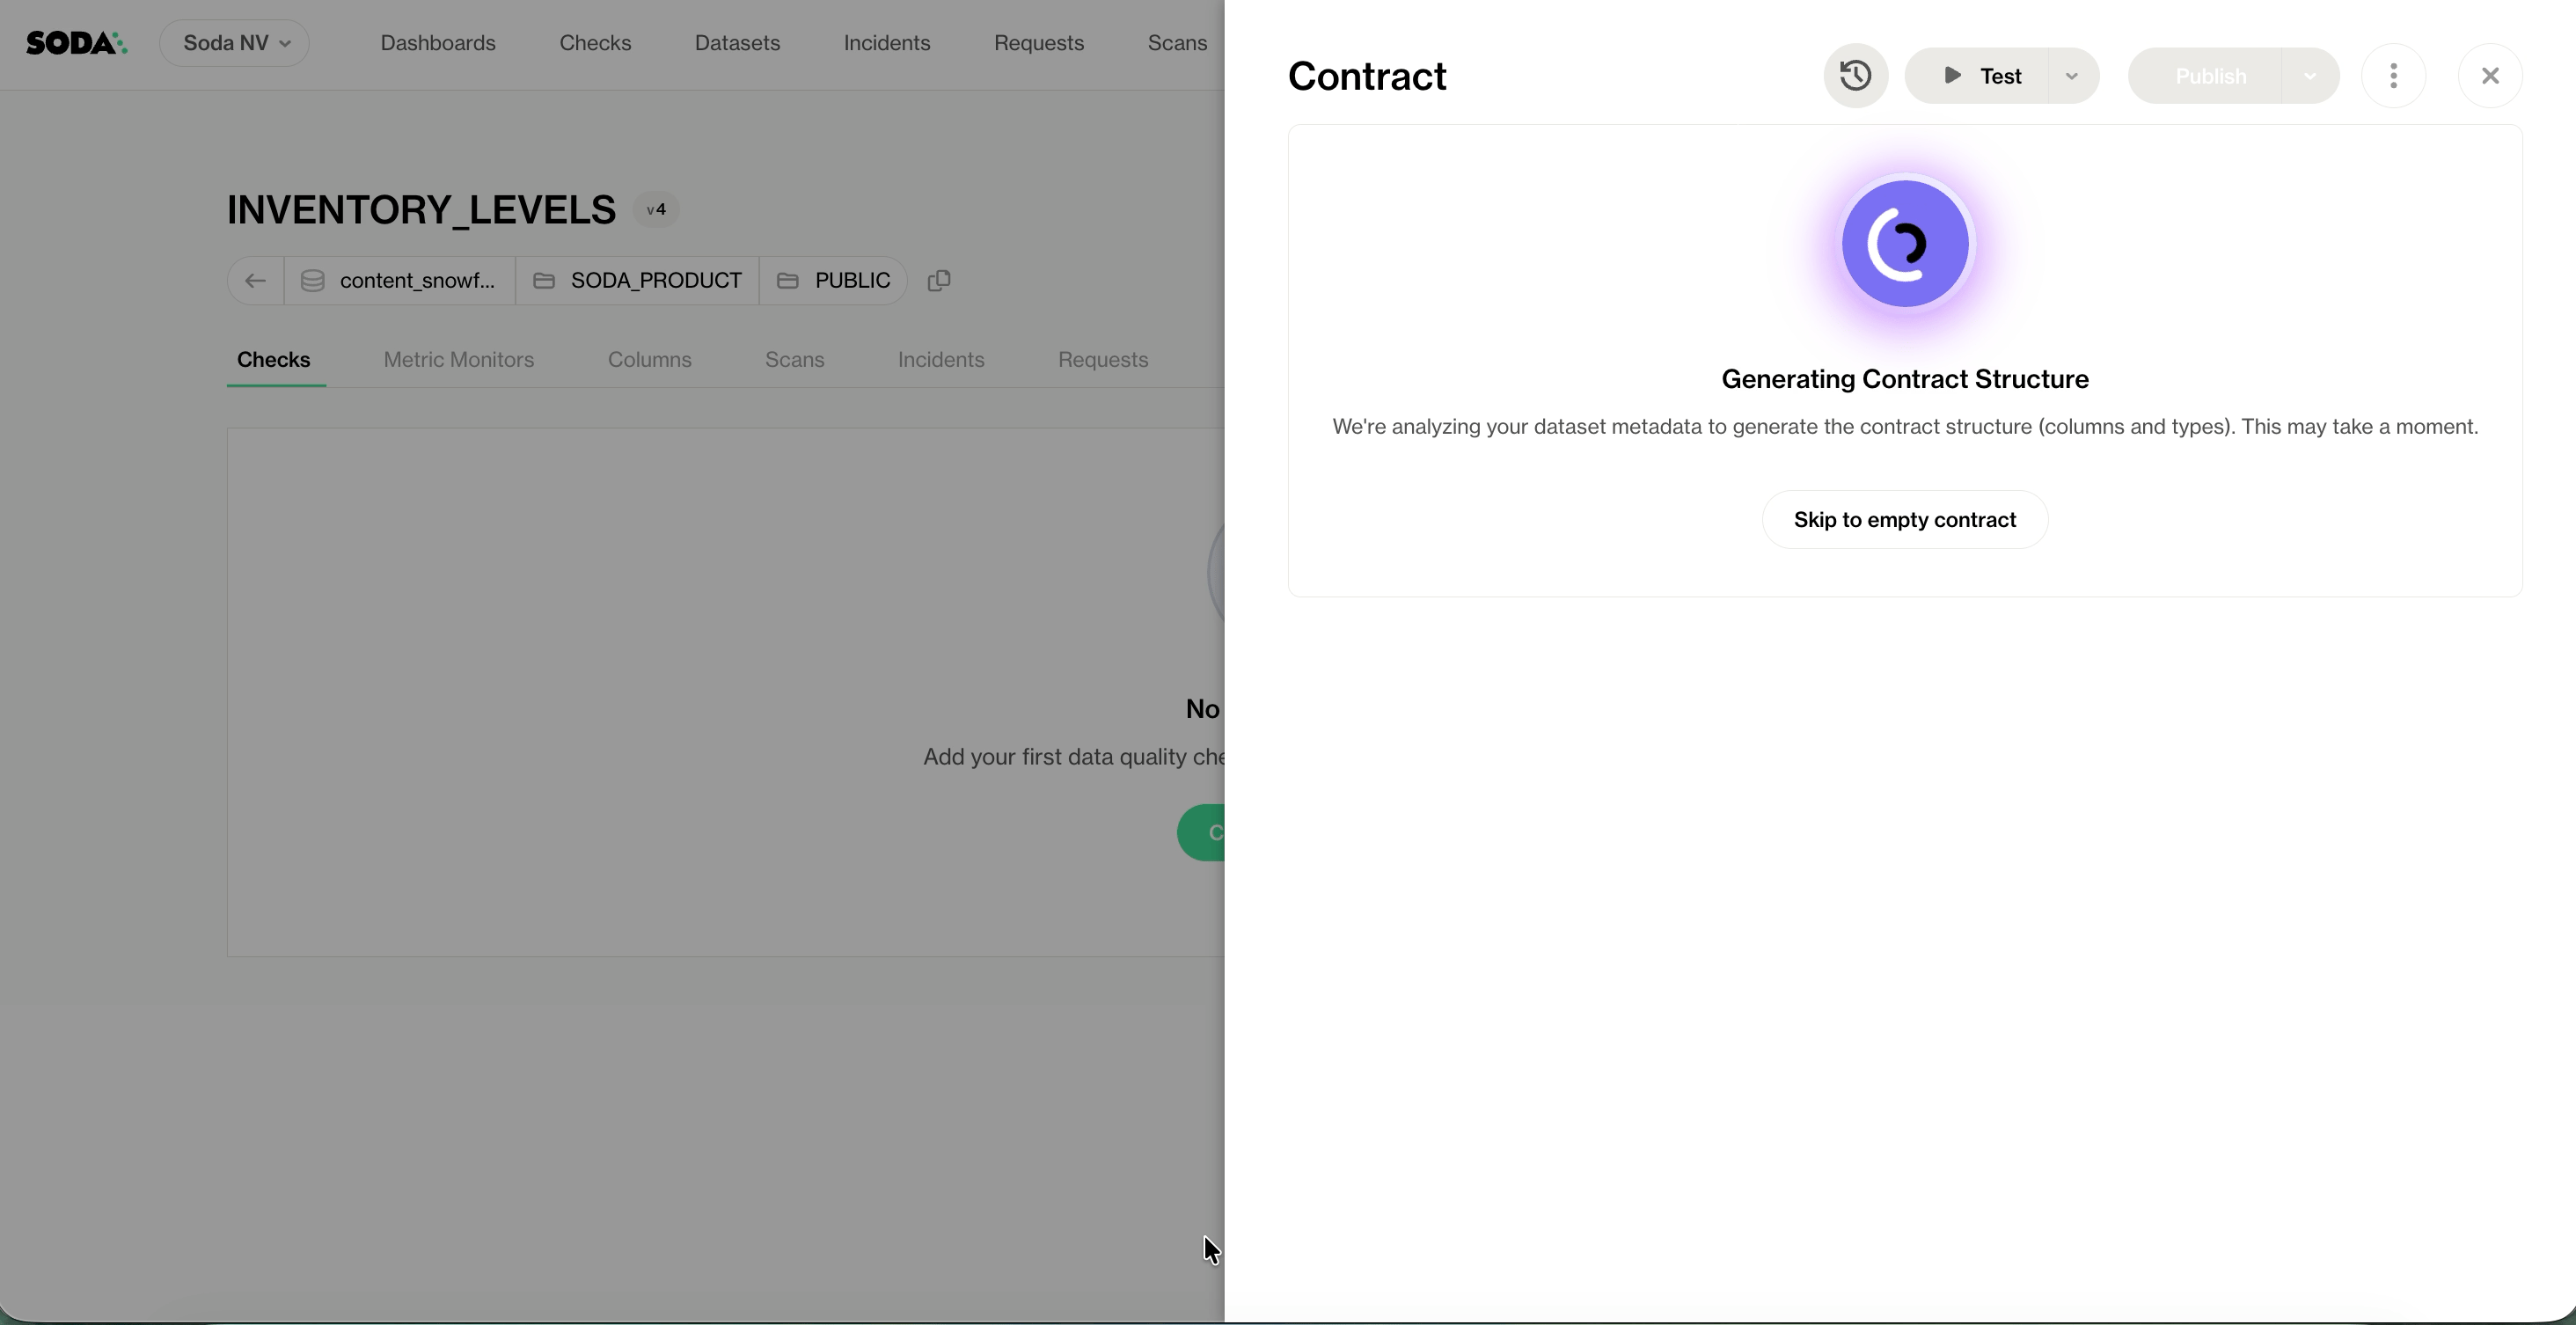The image size is (2576, 1325).
Task: Click the back arrow in breadcrumb
Action: (255, 281)
